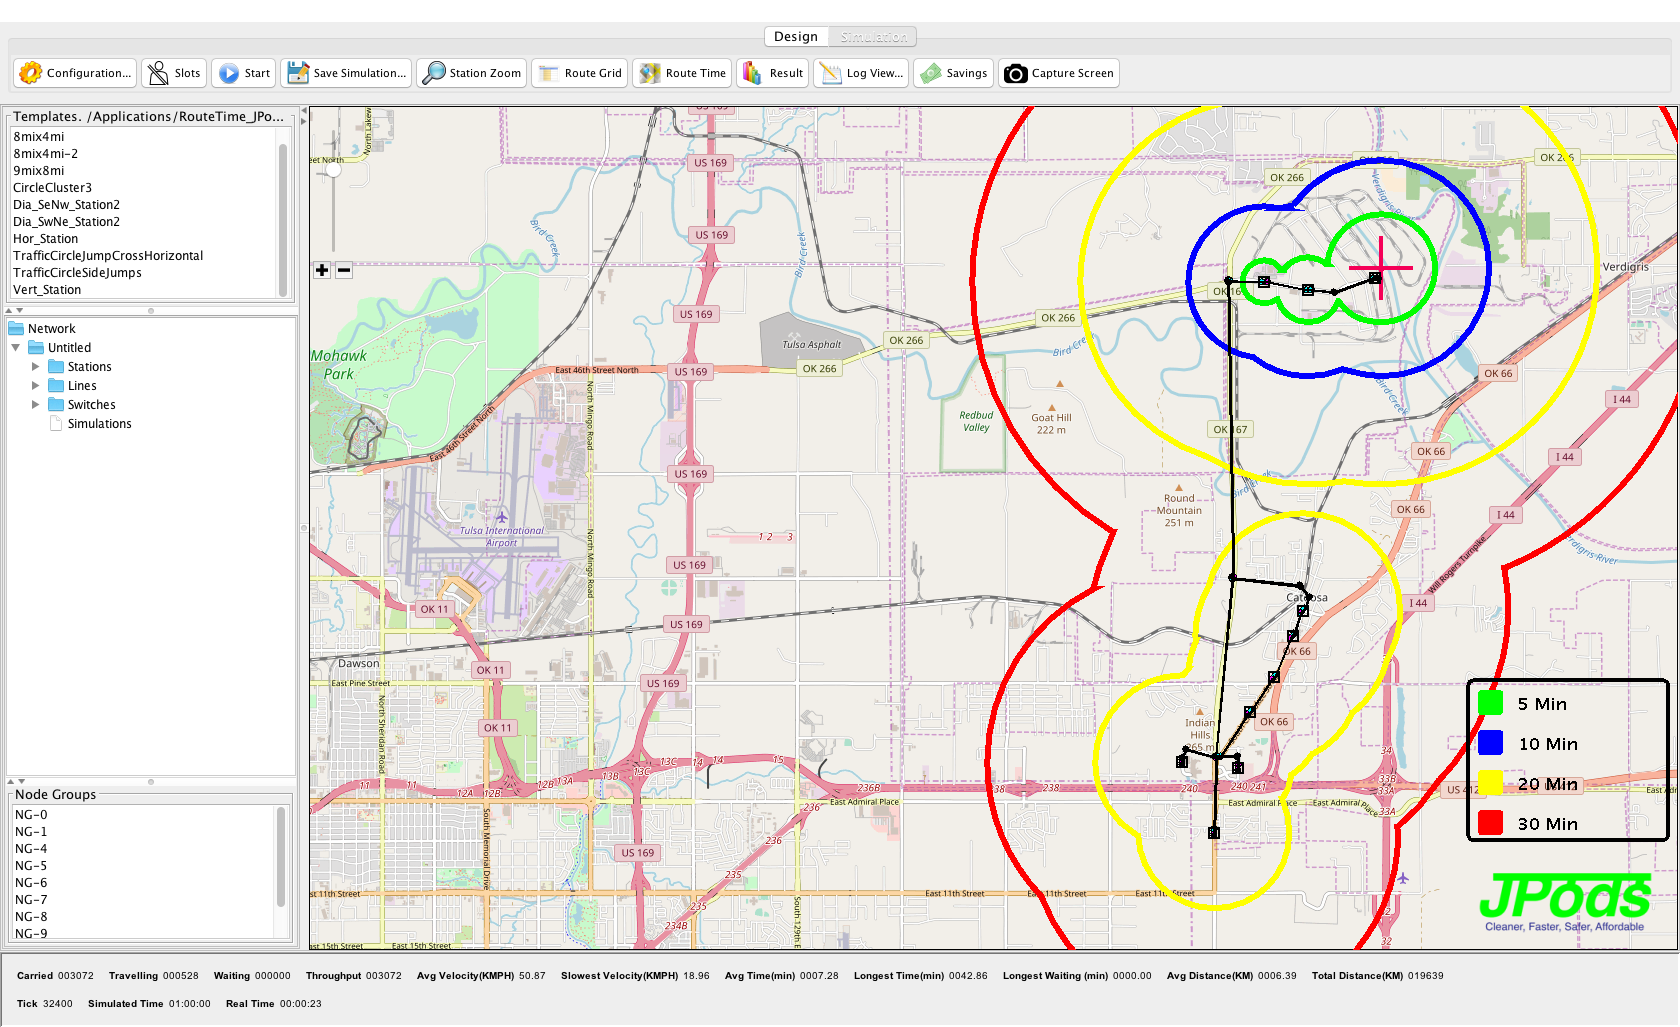Image resolution: width=1680 pixels, height=1027 pixels.
Task: Show the Result chart
Action: [x=752, y=73]
